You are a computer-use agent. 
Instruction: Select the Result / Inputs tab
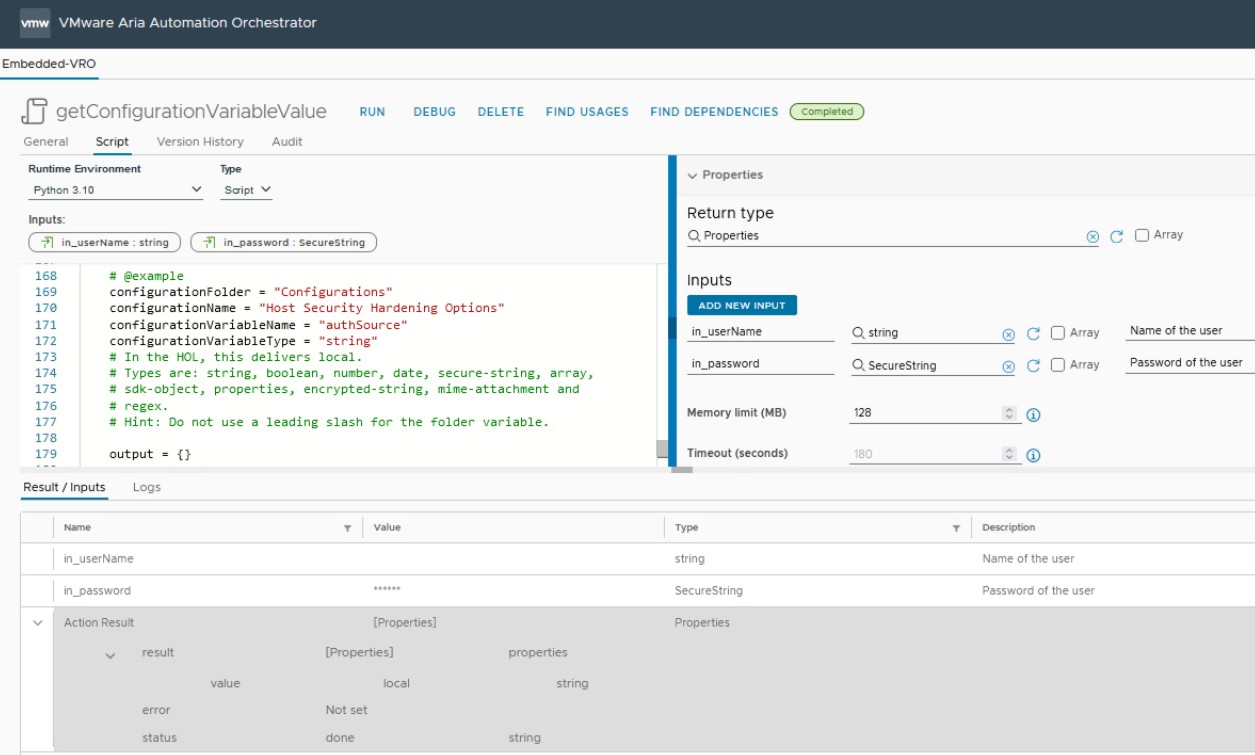64,488
